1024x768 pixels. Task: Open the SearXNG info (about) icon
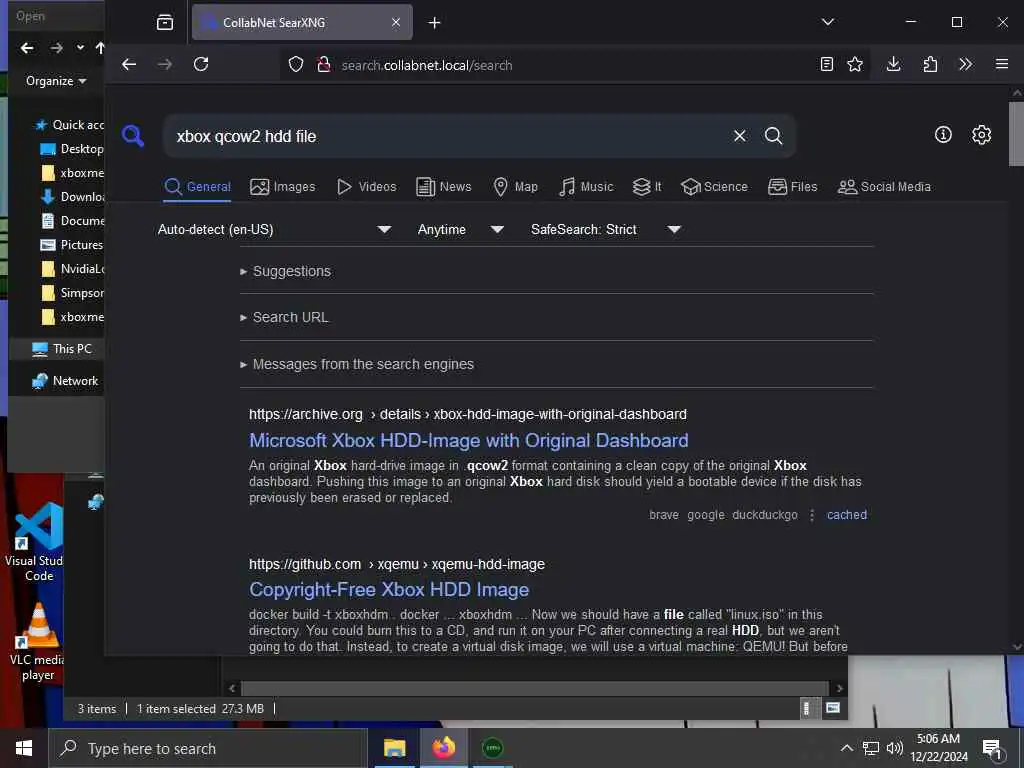(x=943, y=135)
